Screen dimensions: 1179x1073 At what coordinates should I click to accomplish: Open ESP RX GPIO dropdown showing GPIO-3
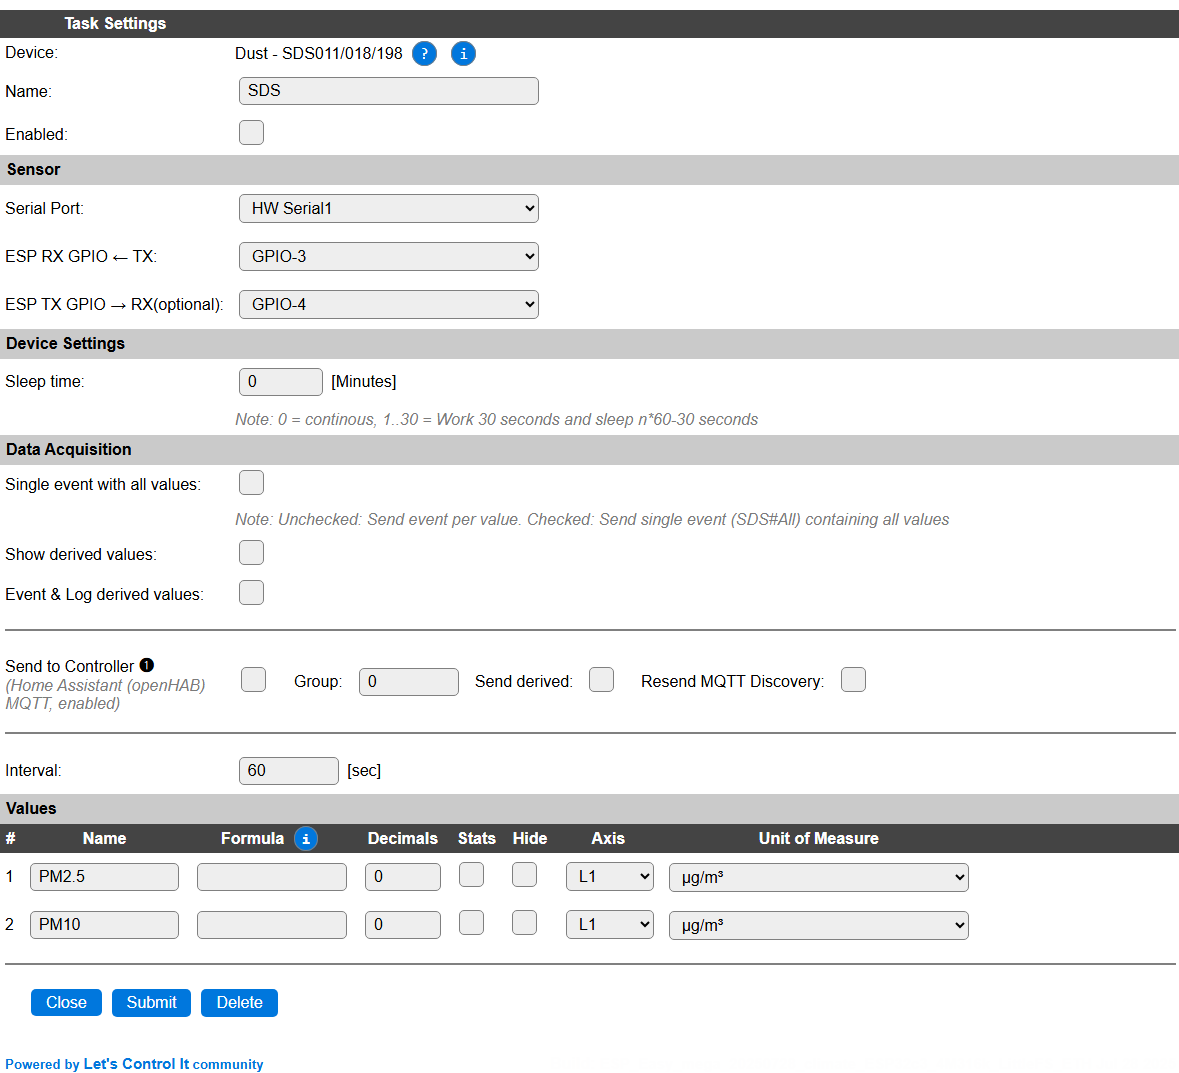coord(389,257)
